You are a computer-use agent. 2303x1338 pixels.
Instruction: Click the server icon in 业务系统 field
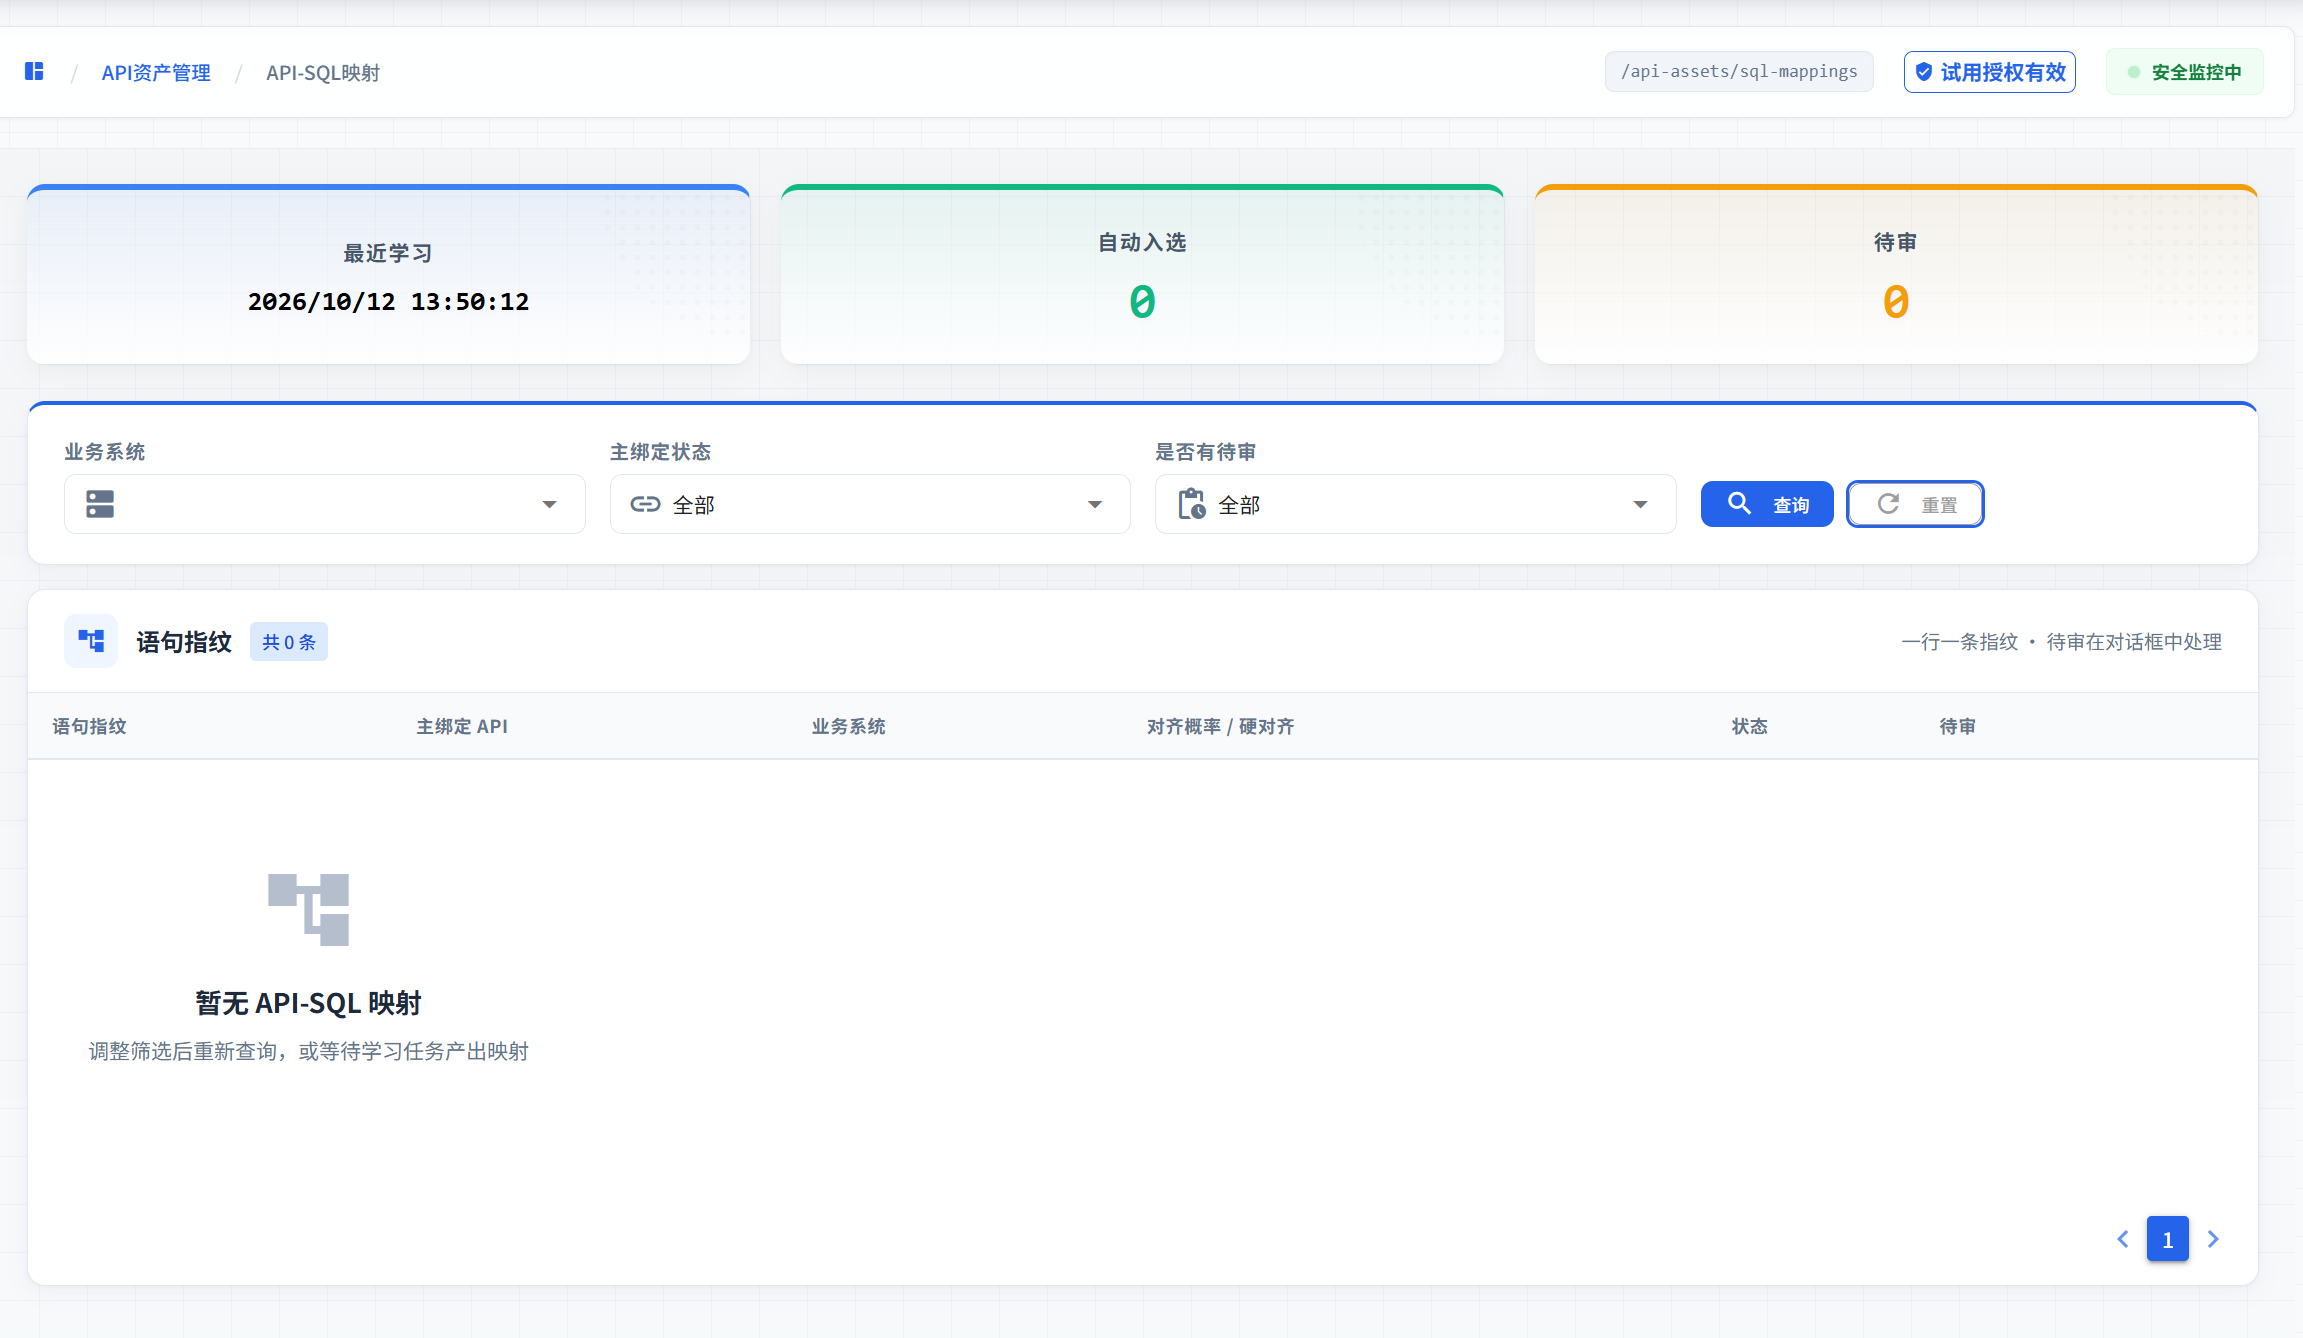(x=100, y=504)
